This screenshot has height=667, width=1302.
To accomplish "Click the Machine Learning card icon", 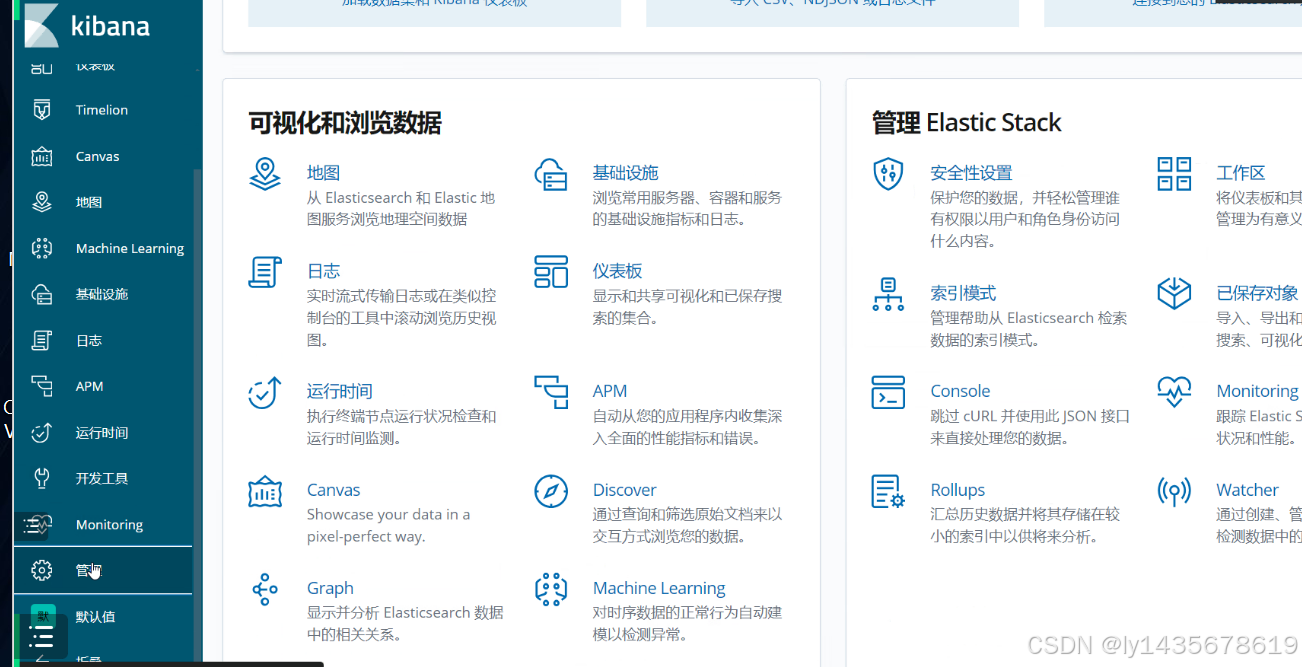I will [551, 589].
